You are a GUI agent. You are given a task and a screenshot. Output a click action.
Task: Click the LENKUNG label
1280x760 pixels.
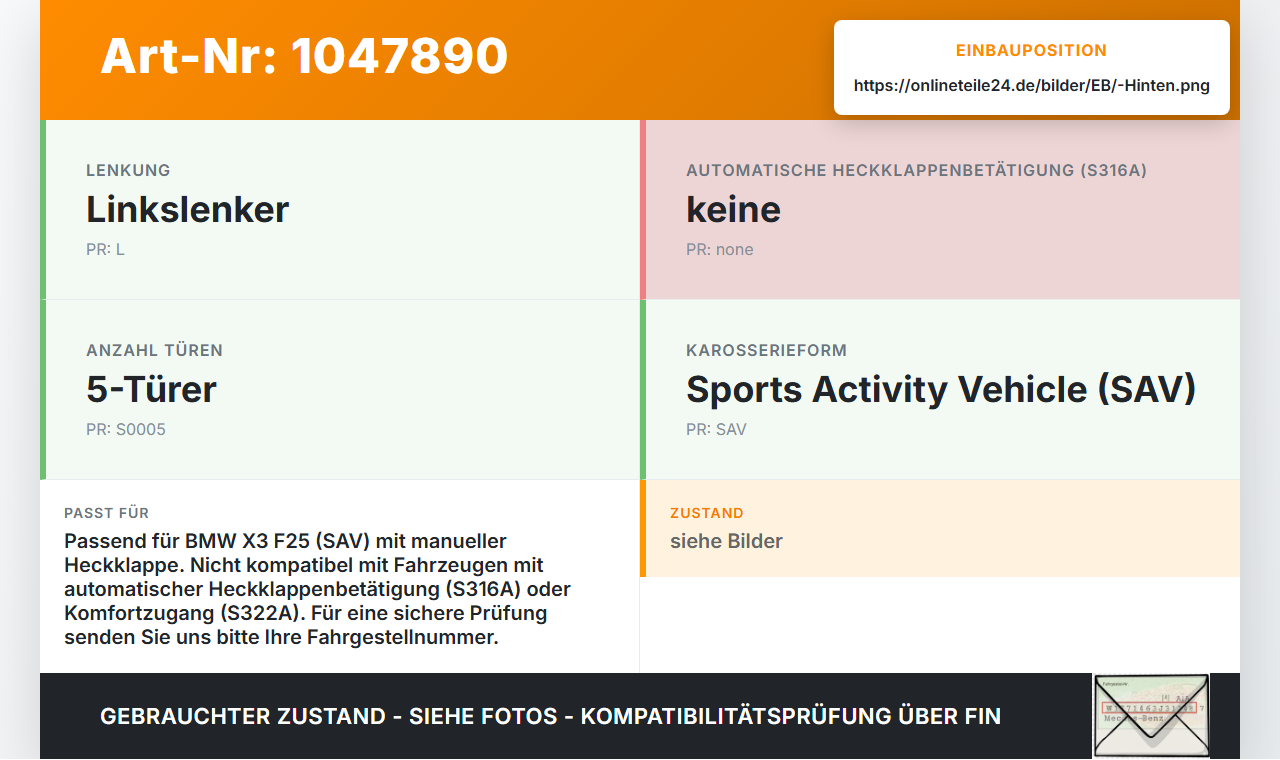tap(128, 170)
